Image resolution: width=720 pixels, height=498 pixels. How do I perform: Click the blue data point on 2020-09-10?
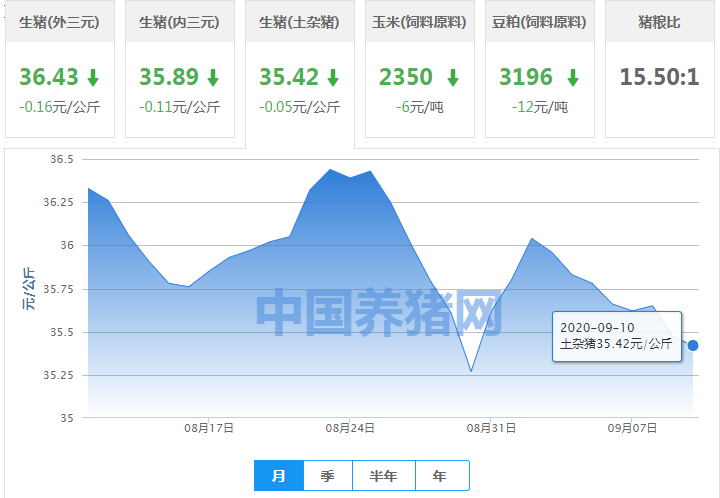coord(693,345)
